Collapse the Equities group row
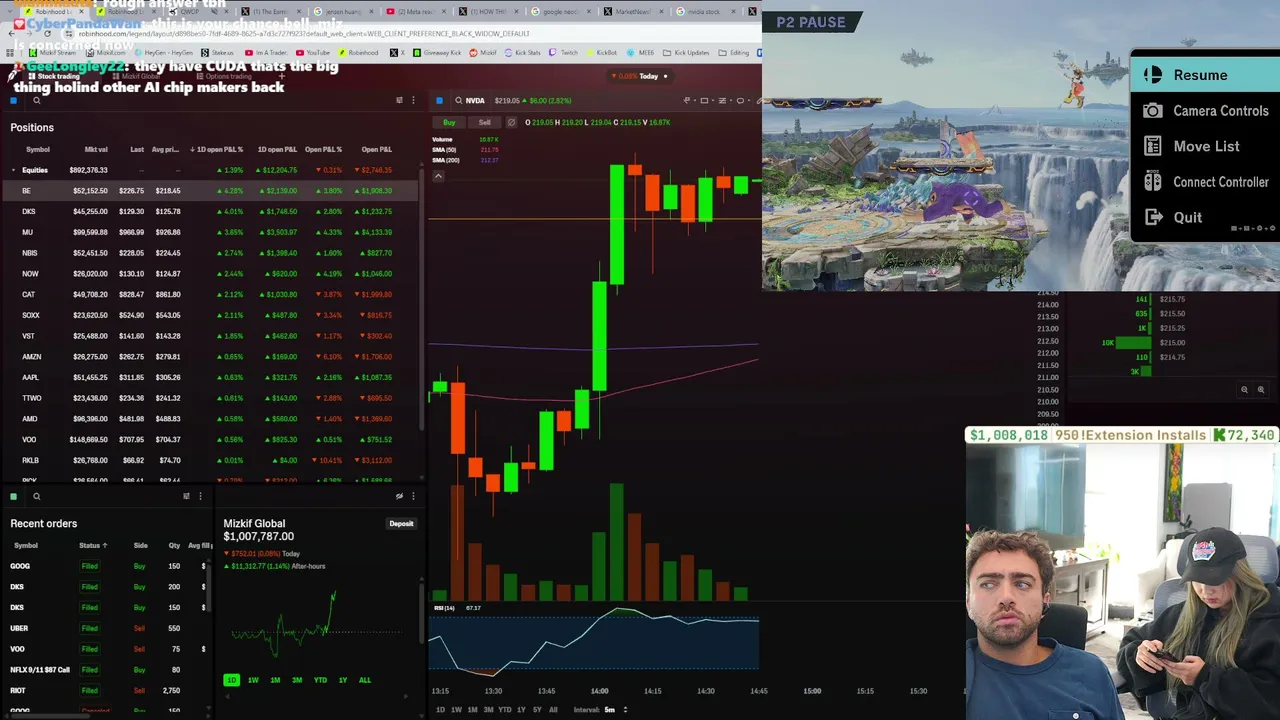 [13, 170]
